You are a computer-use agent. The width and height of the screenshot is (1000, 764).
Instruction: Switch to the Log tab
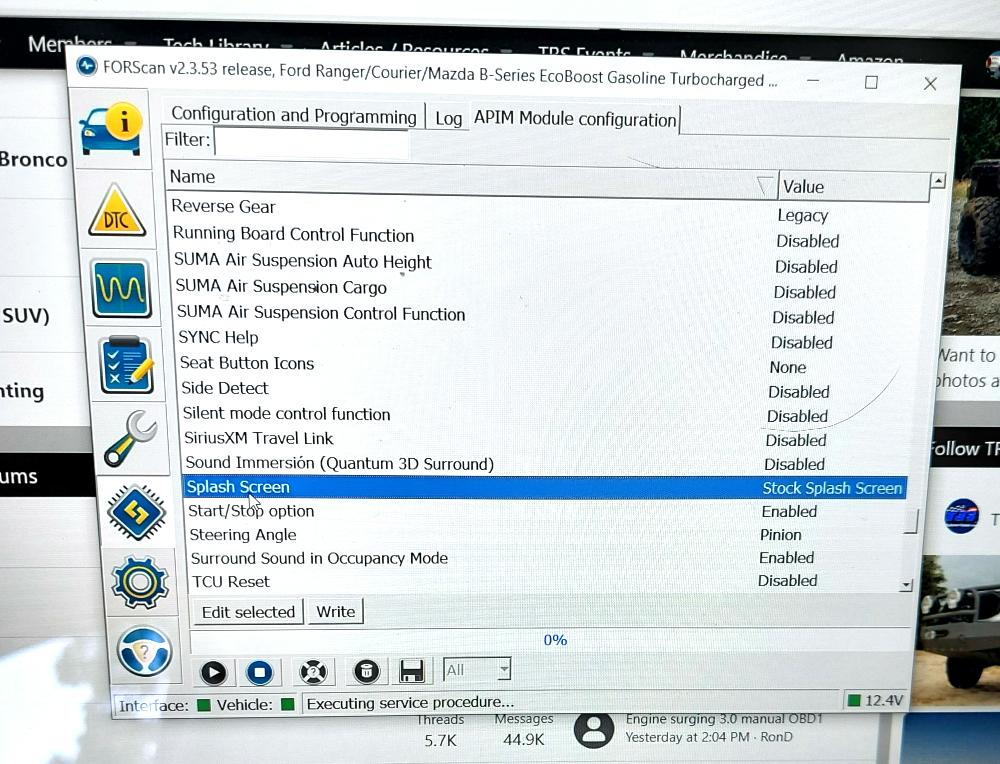click(449, 118)
